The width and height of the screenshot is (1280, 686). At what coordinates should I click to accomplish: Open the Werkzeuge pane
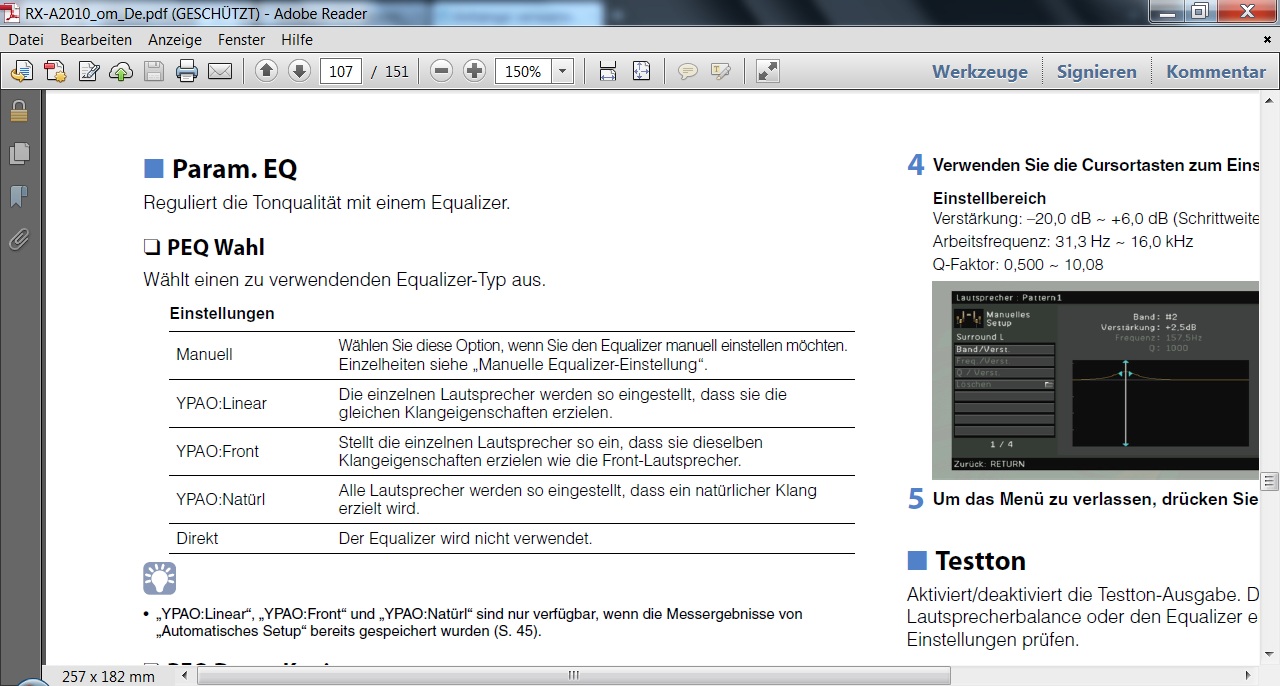(x=980, y=71)
